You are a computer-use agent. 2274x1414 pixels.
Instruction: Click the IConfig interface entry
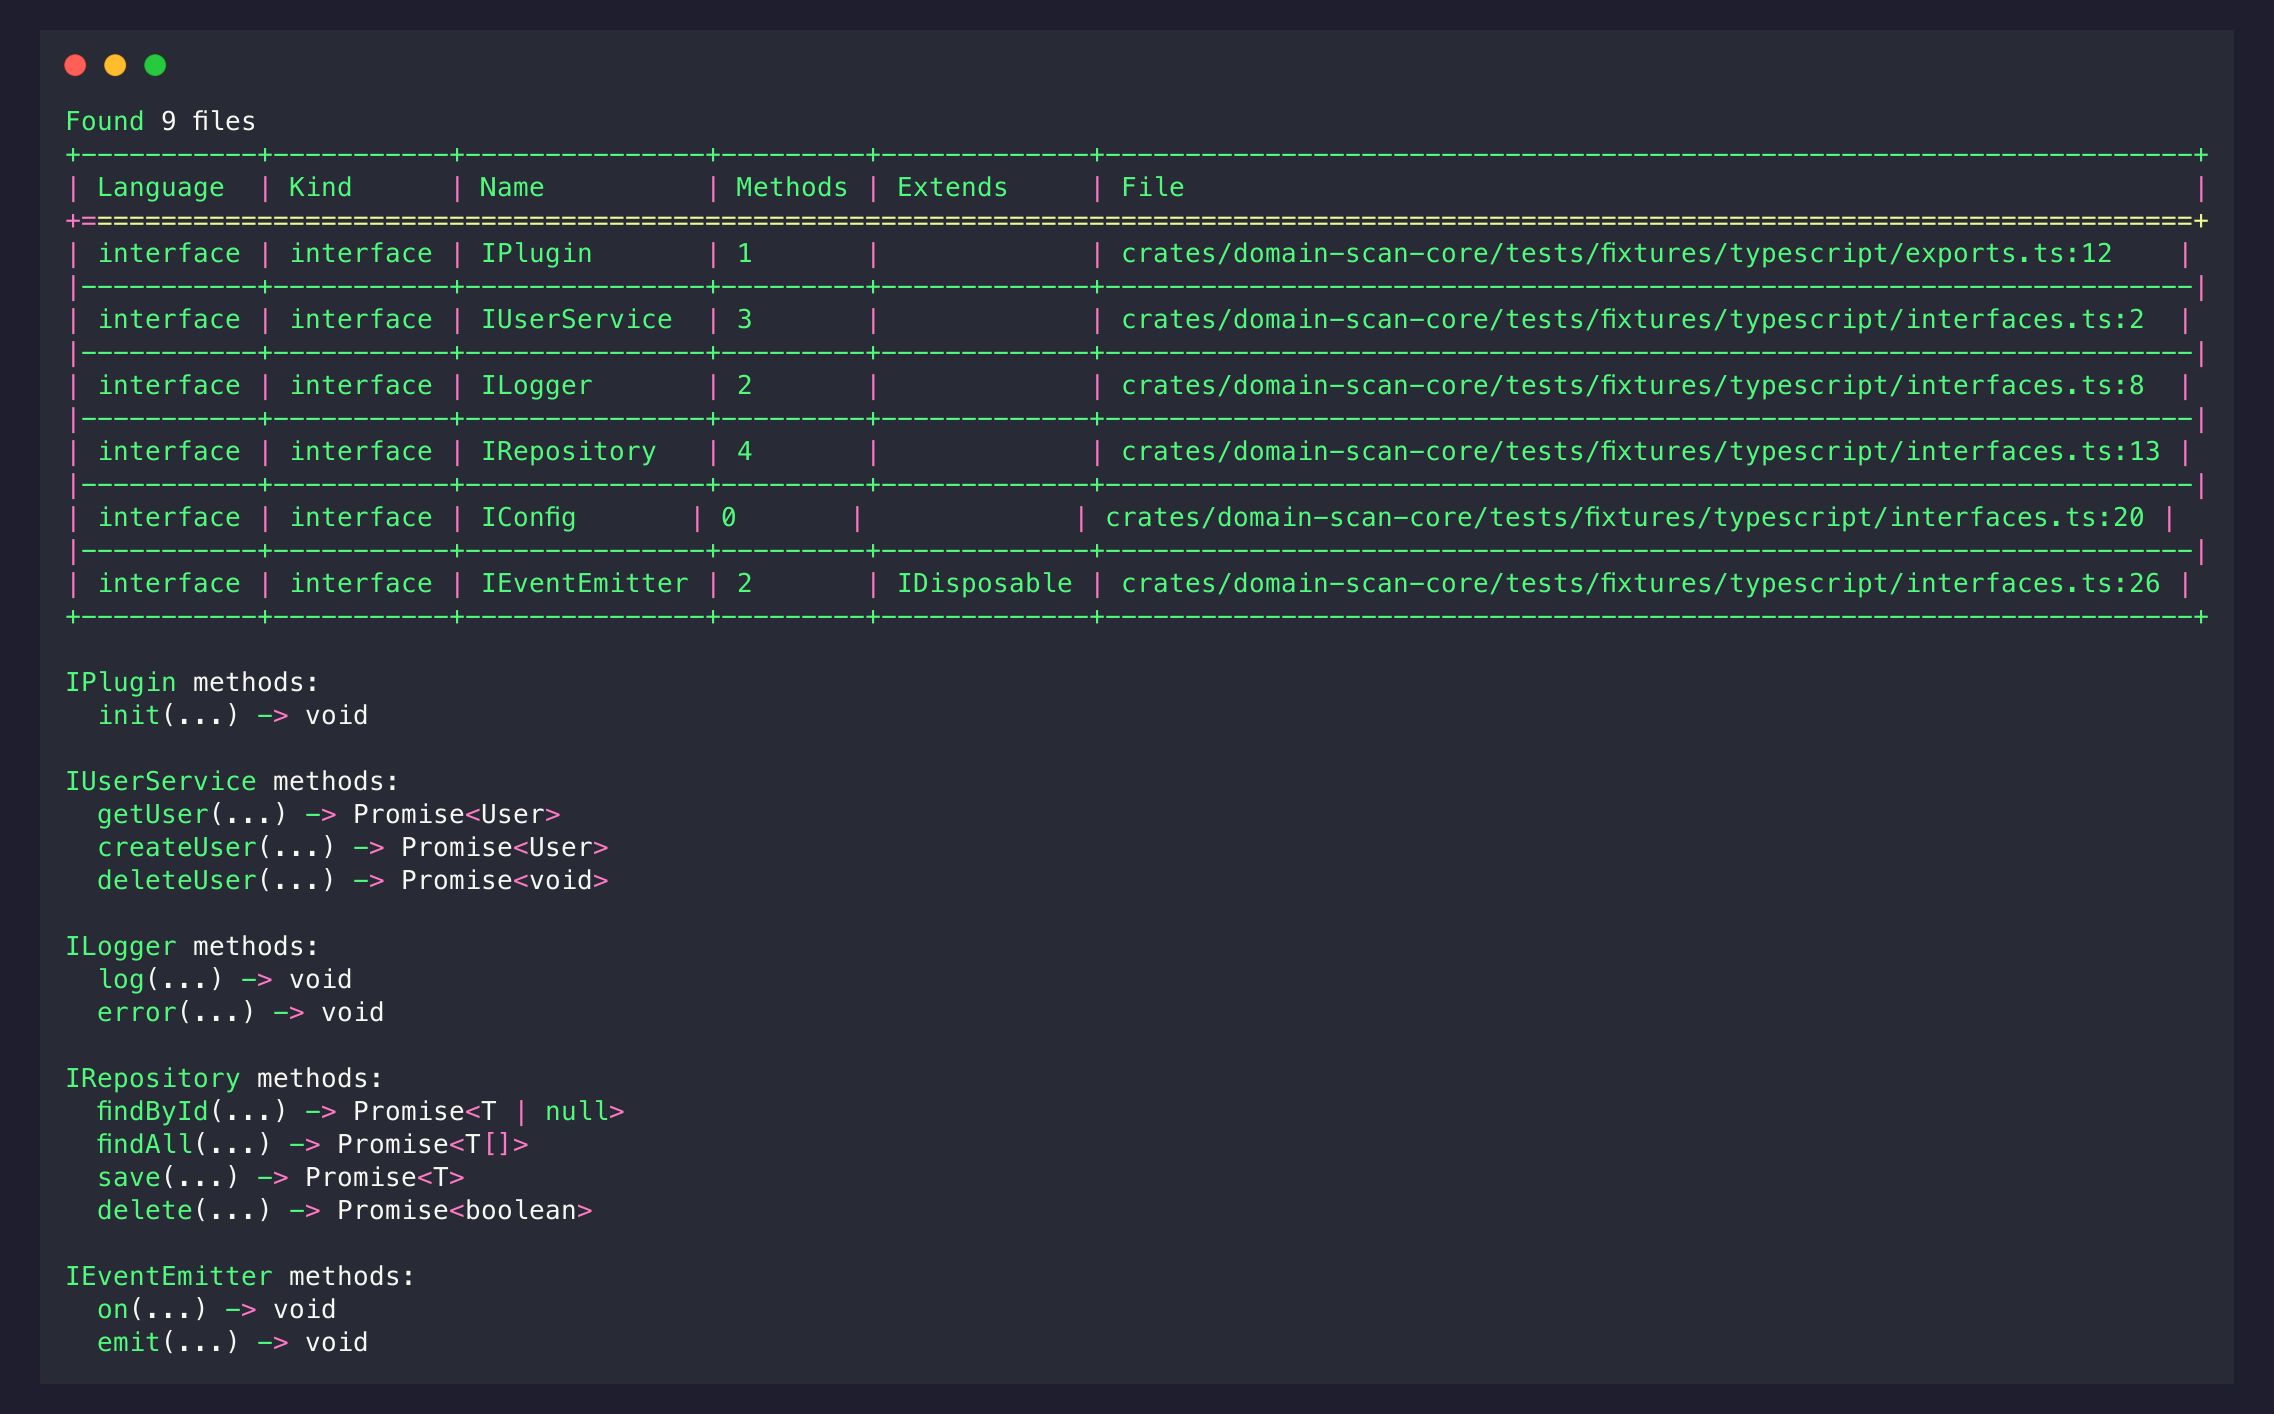(x=529, y=517)
